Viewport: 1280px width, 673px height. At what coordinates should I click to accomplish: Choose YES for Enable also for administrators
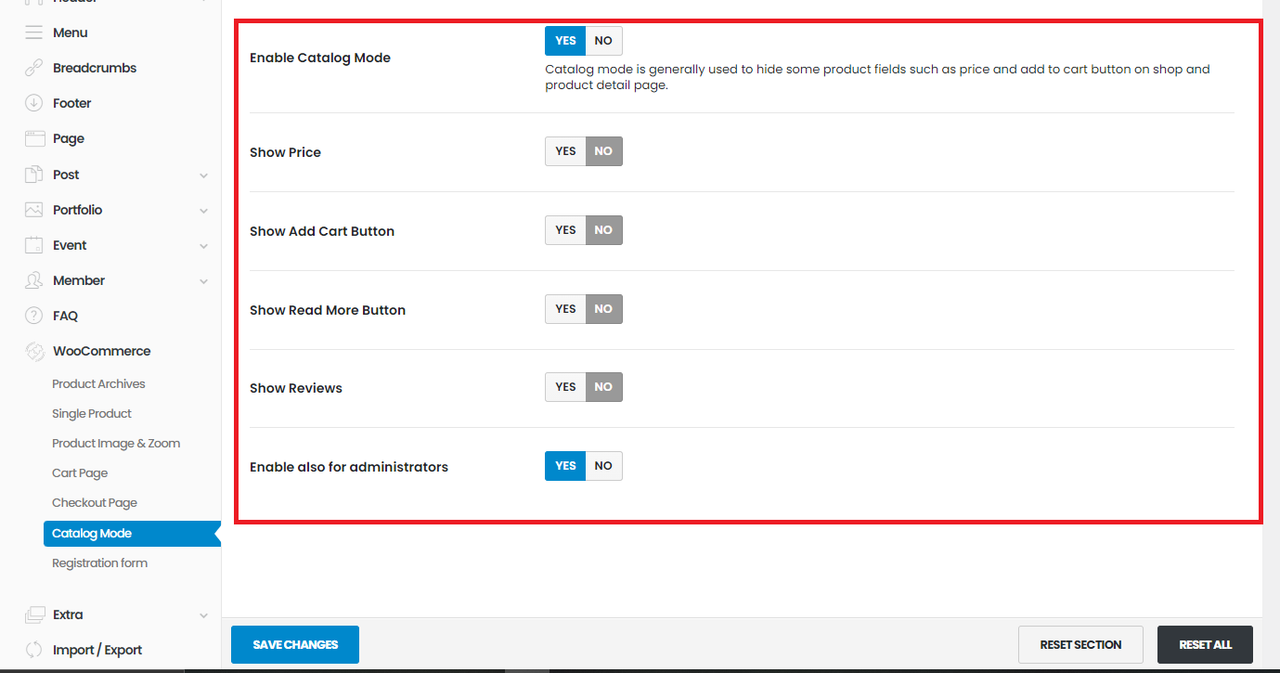(x=566, y=466)
